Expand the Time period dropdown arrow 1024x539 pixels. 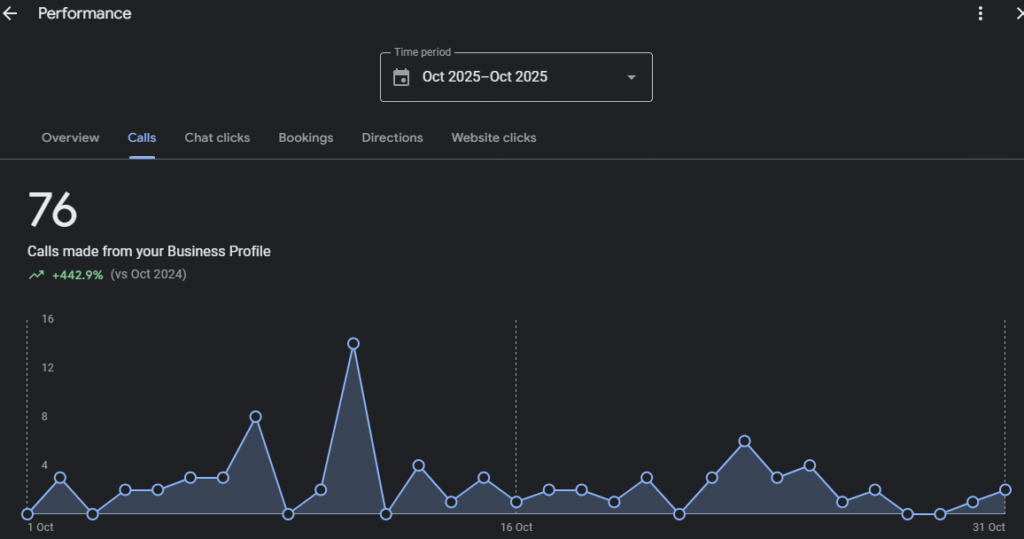pos(631,77)
